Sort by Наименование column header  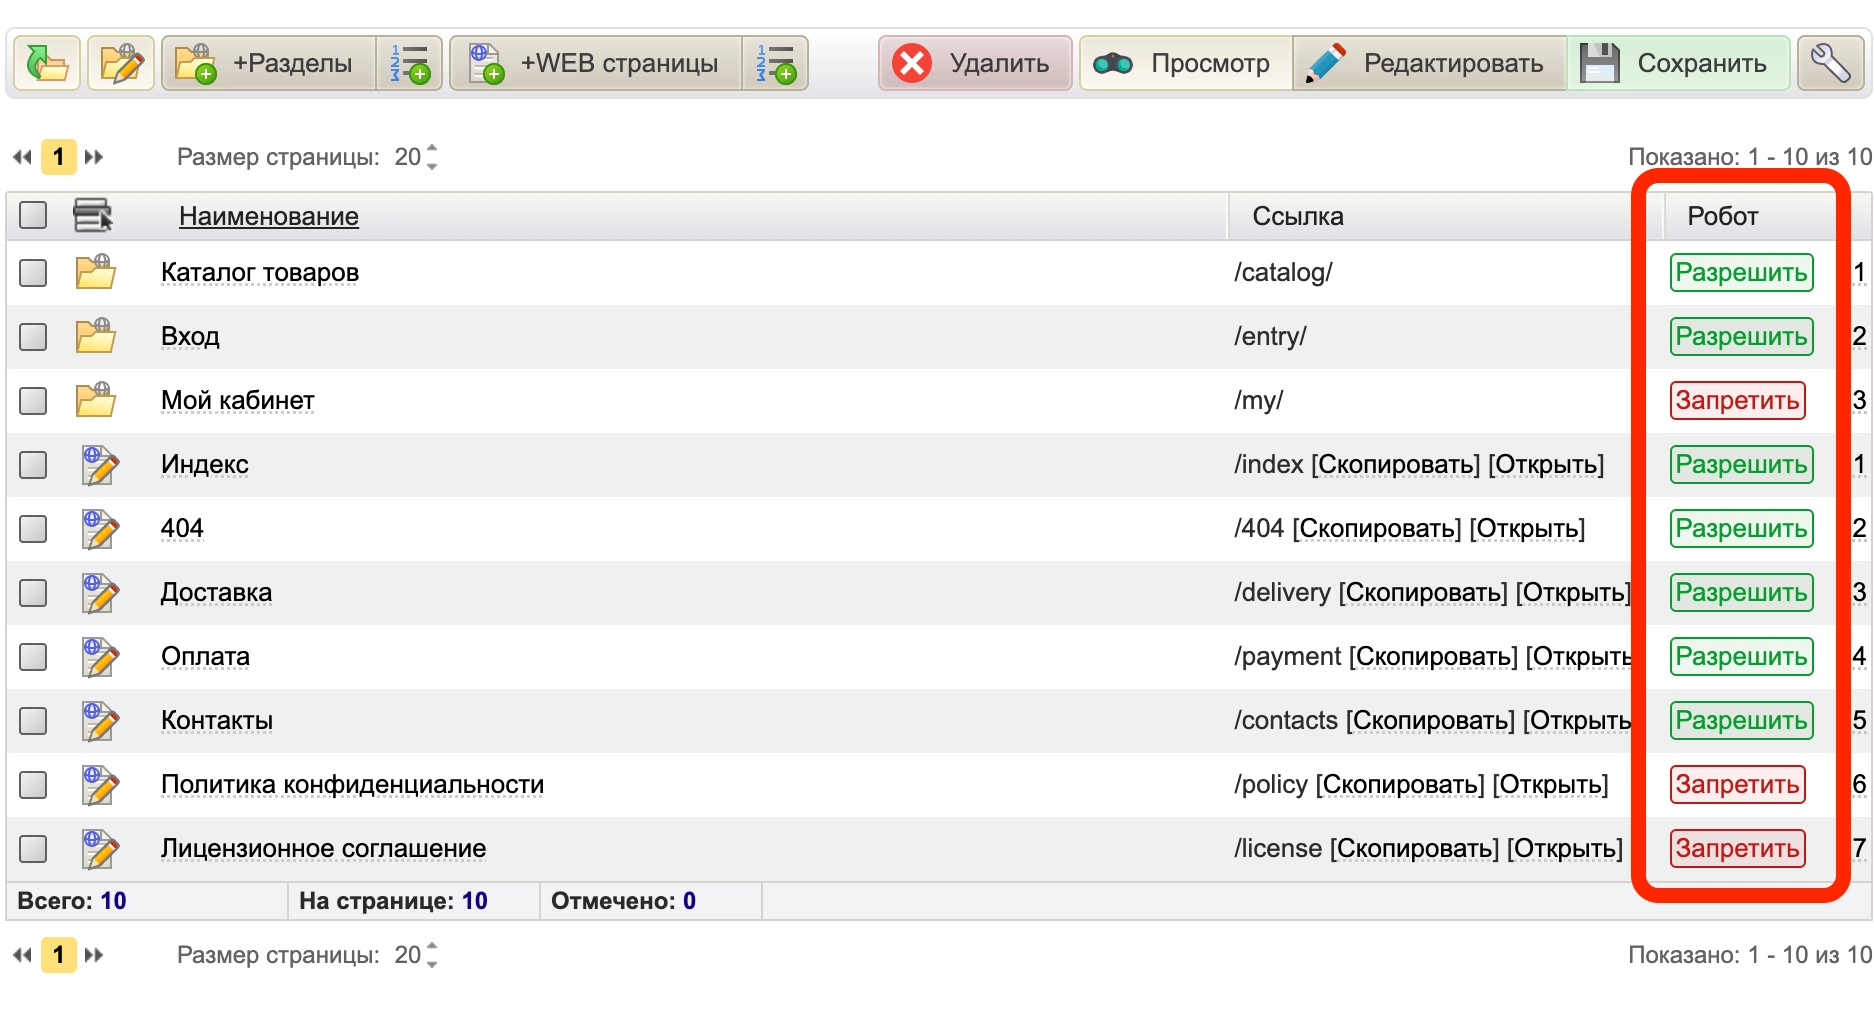(x=269, y=216)
